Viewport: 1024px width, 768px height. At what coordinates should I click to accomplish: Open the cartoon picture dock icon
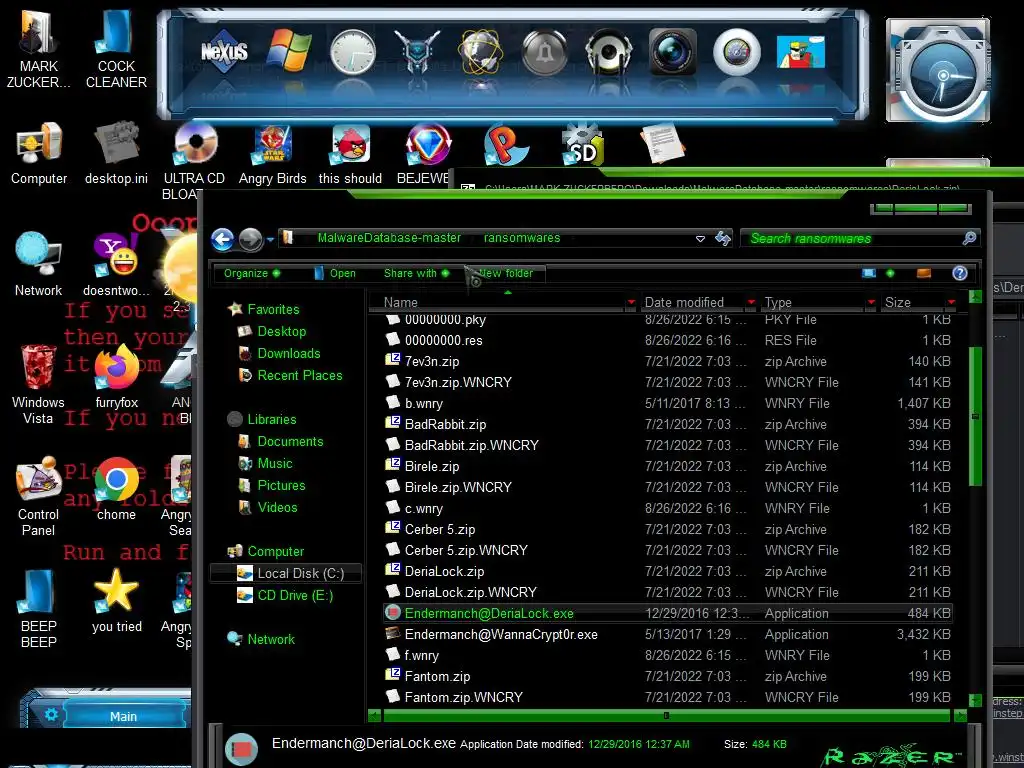point(801,52)
